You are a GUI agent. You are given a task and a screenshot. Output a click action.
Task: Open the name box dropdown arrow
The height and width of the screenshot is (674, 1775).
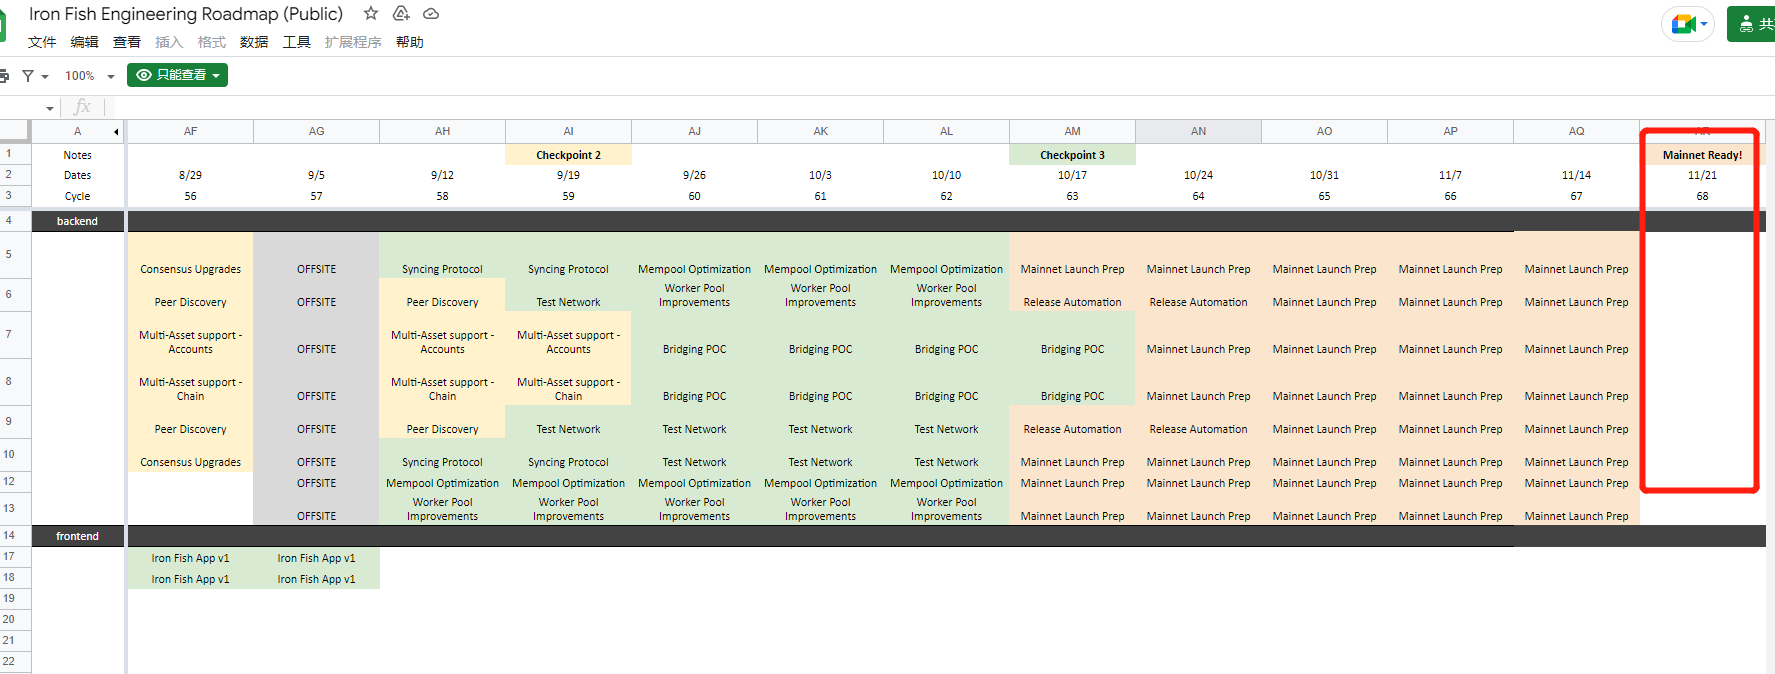point(50,108)
